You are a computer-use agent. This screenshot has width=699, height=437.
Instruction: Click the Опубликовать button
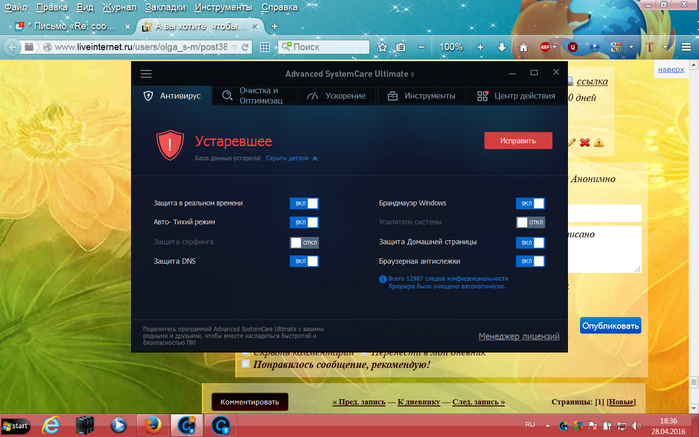[610, 326]
